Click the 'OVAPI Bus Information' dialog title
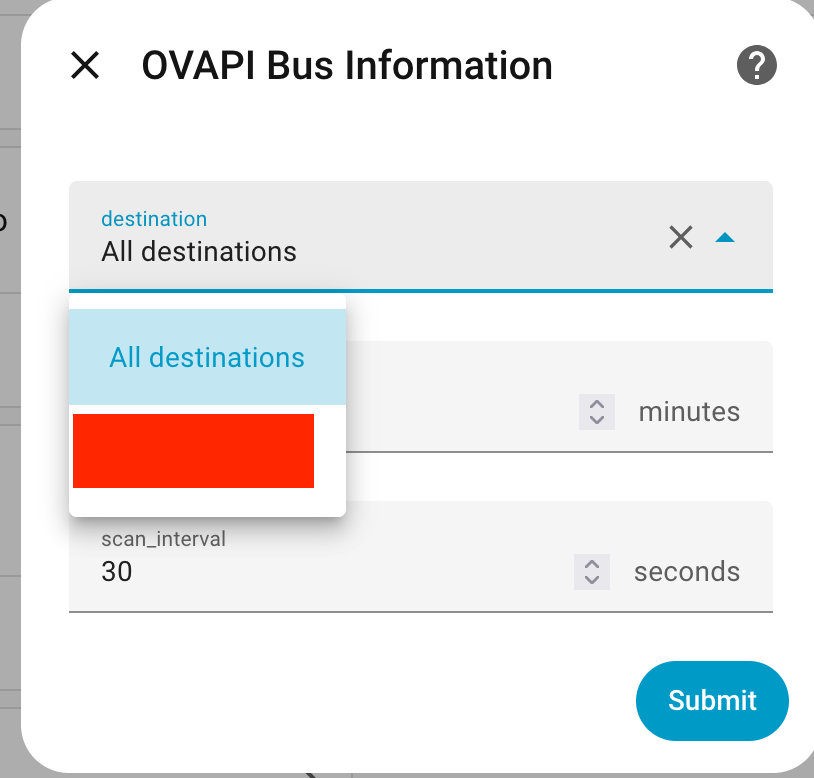Viewport: 814px width, 778px height. 347,66
